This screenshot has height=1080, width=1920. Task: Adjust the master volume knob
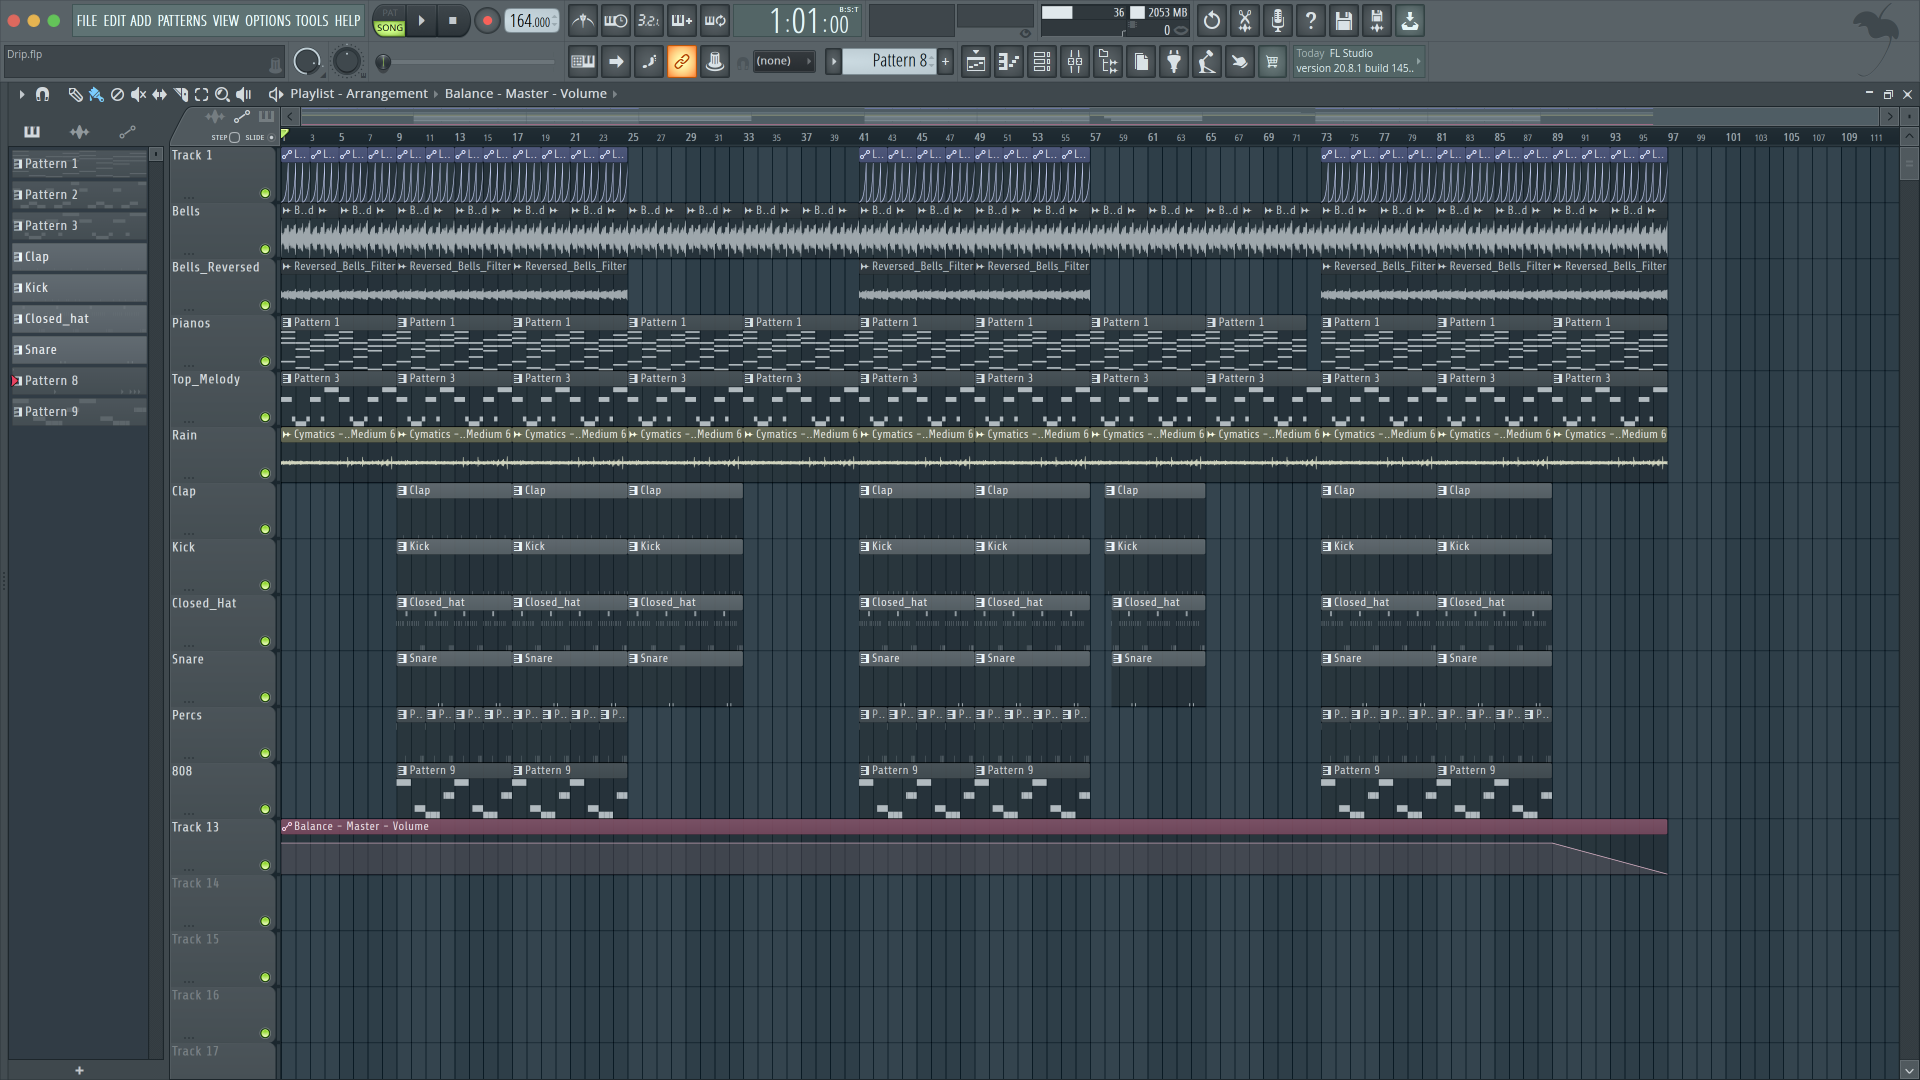pyautogui.click(x=307, y=62)
